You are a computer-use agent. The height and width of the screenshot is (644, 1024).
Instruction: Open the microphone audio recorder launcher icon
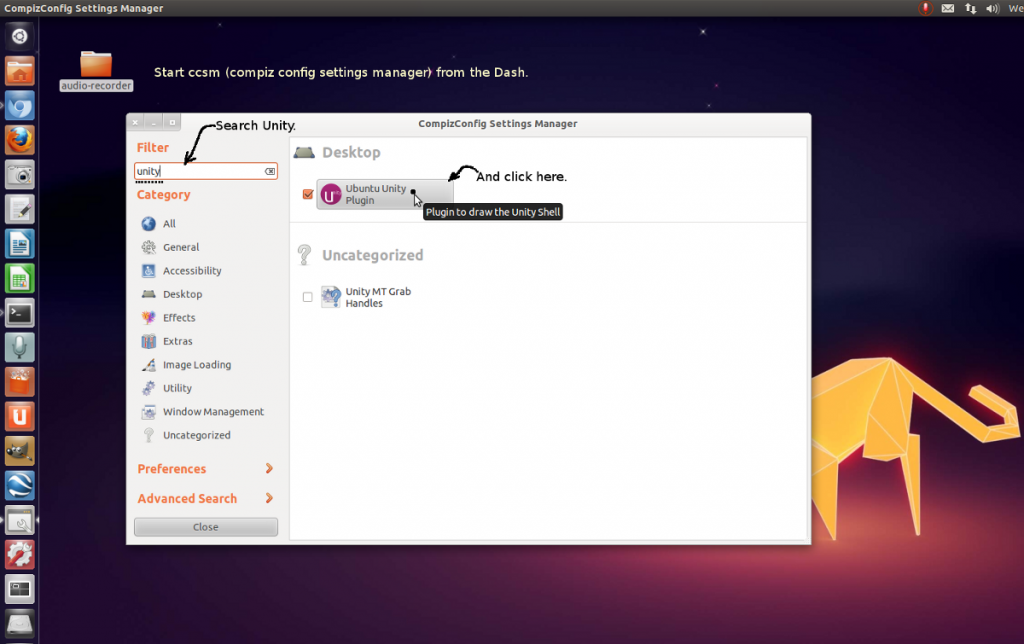[x=20, y=348]
